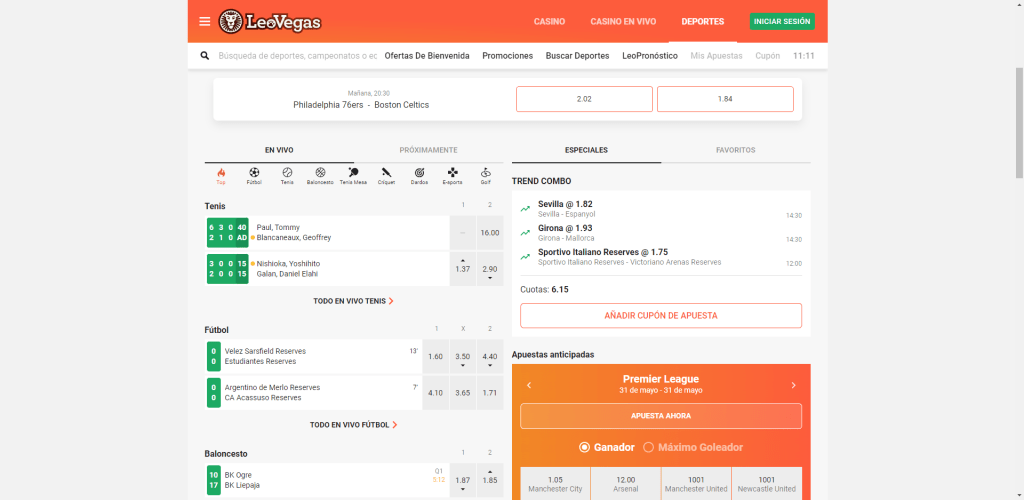Switch to the Próximamente tab
The height and width of the screenshot is (500, 1024).
pos(428,150)
